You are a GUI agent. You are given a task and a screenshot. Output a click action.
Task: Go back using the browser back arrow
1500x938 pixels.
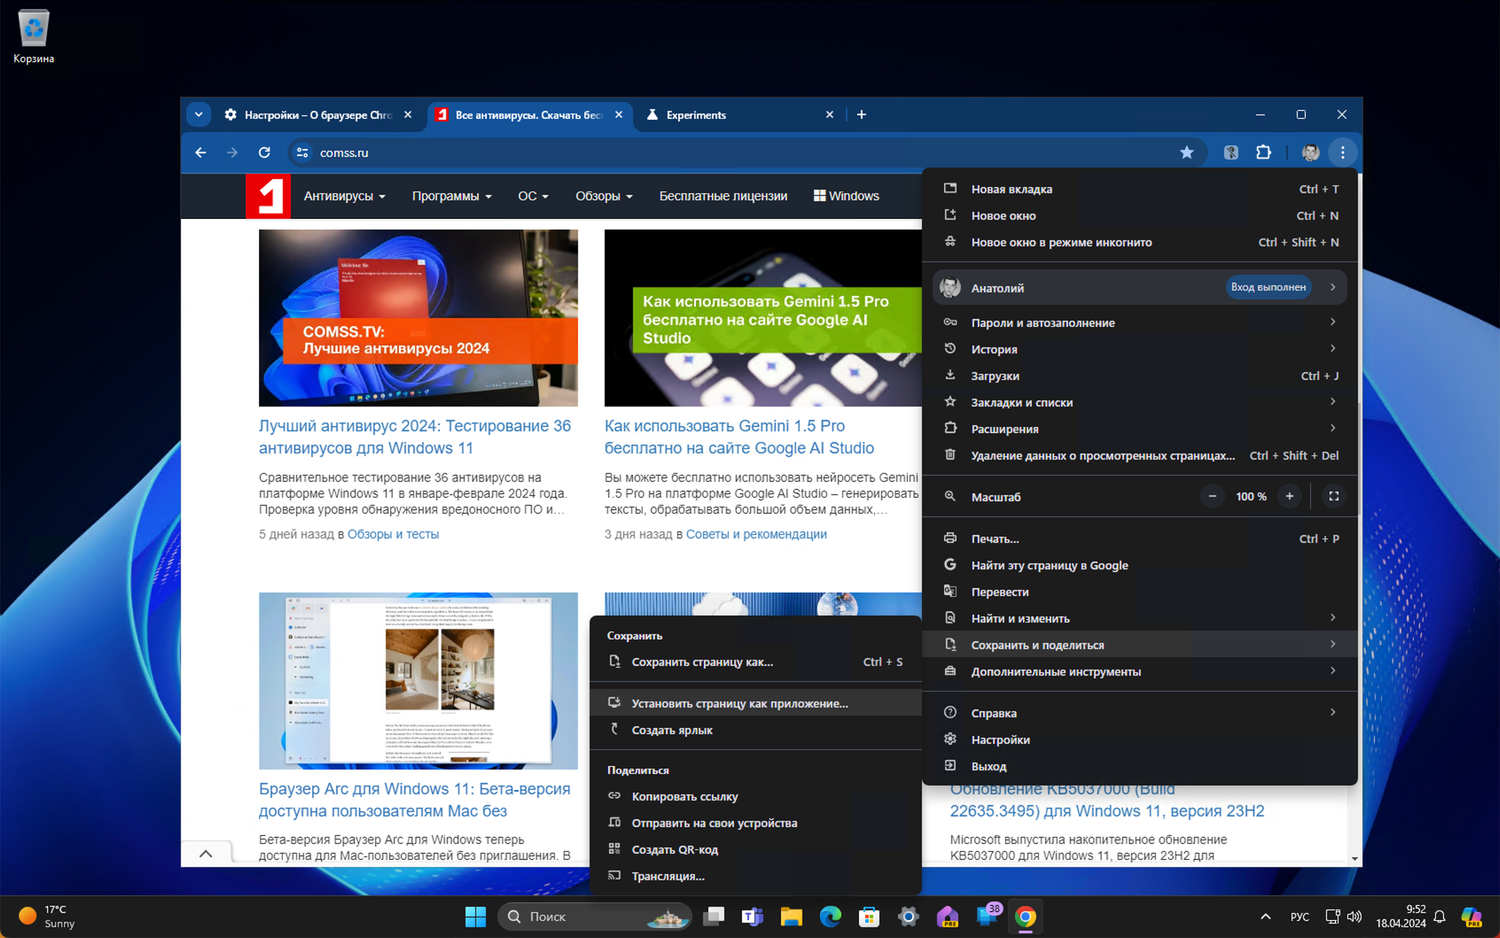(x=201, y=153)
